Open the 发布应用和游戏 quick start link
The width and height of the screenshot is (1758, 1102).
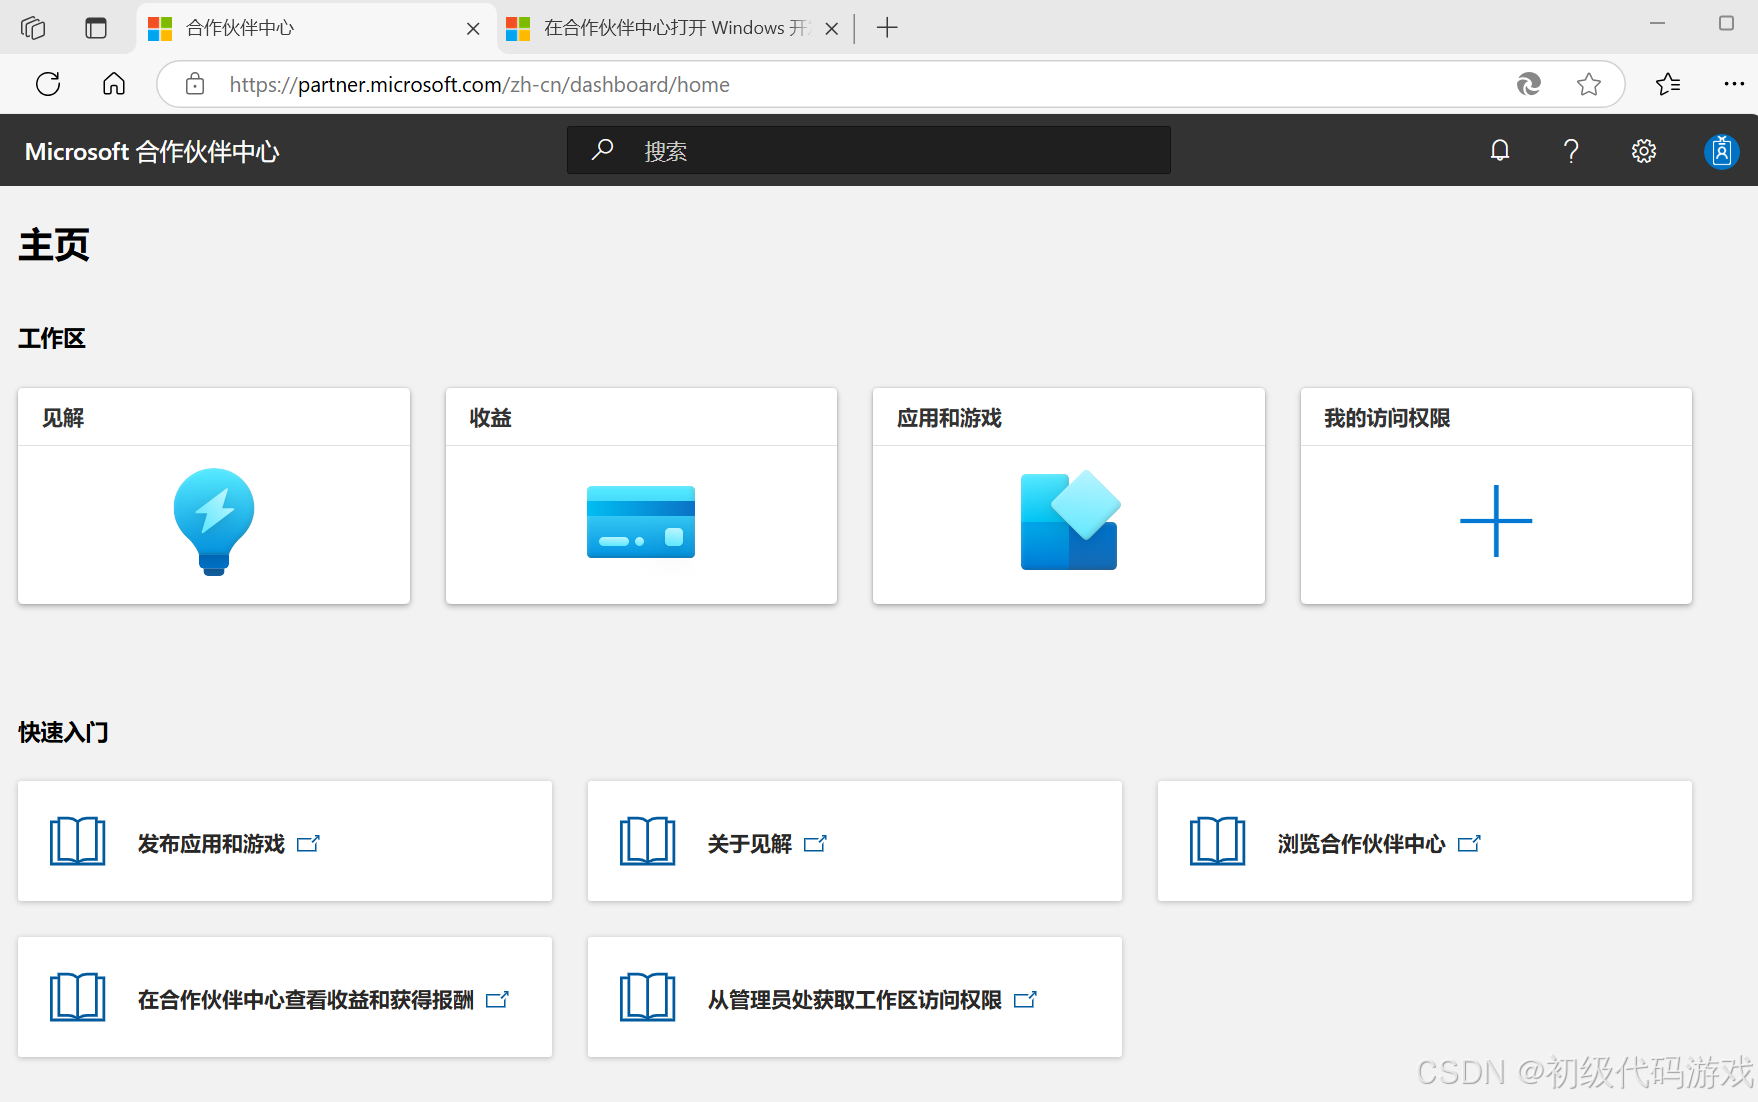pos(211,844)
